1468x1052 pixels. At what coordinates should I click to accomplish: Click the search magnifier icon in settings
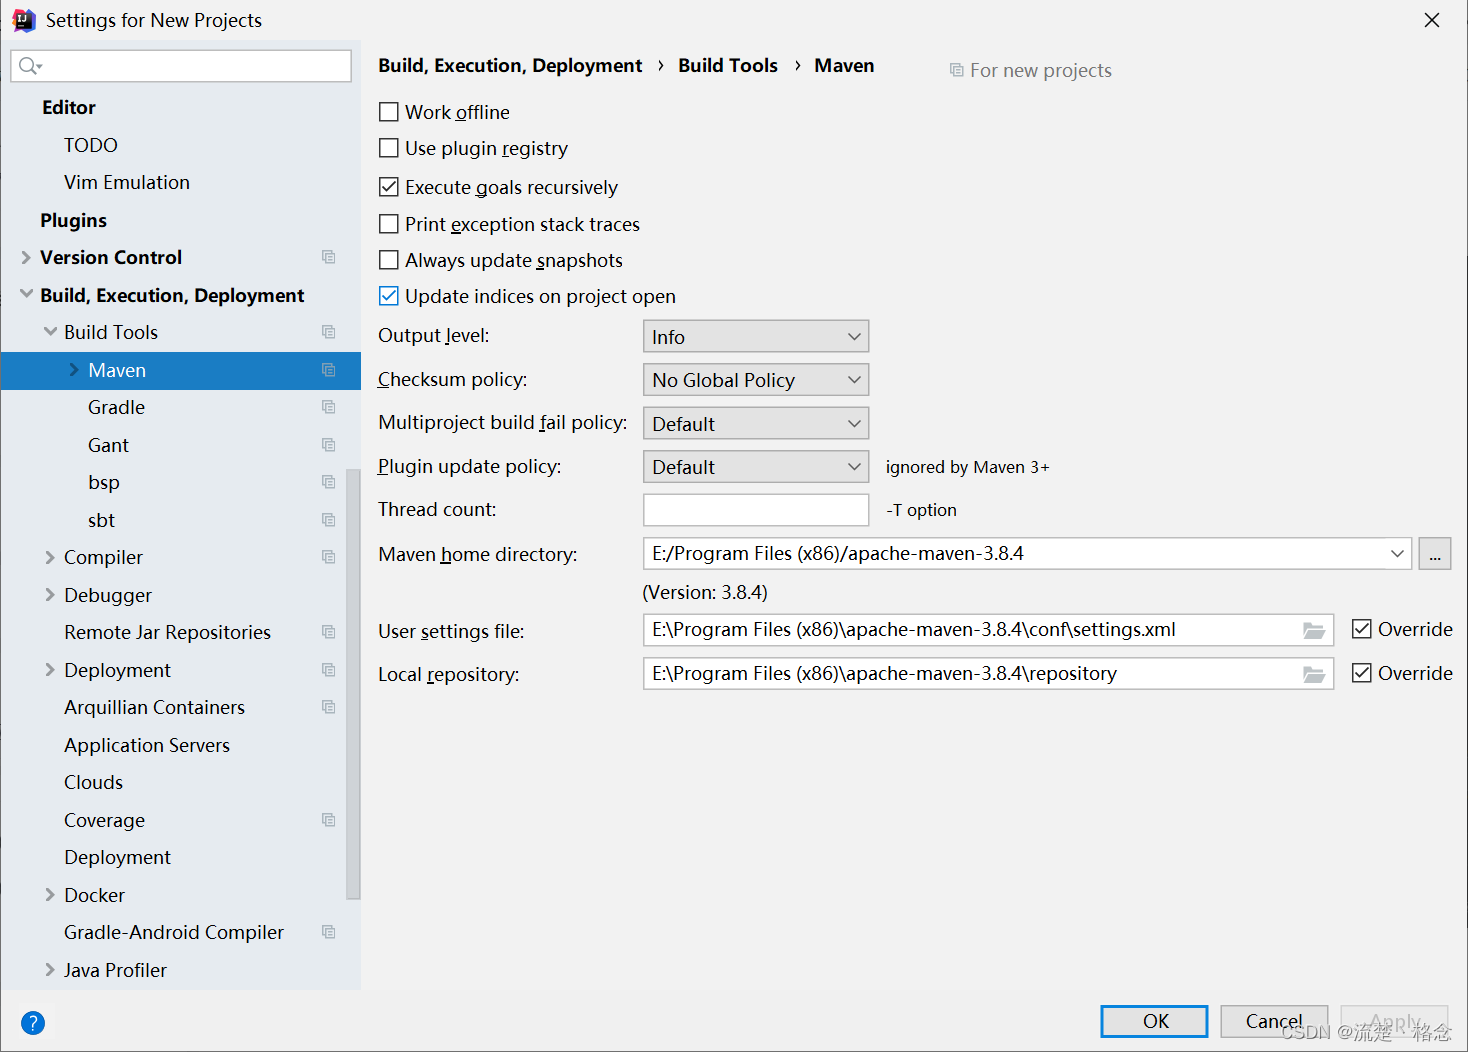29,66
